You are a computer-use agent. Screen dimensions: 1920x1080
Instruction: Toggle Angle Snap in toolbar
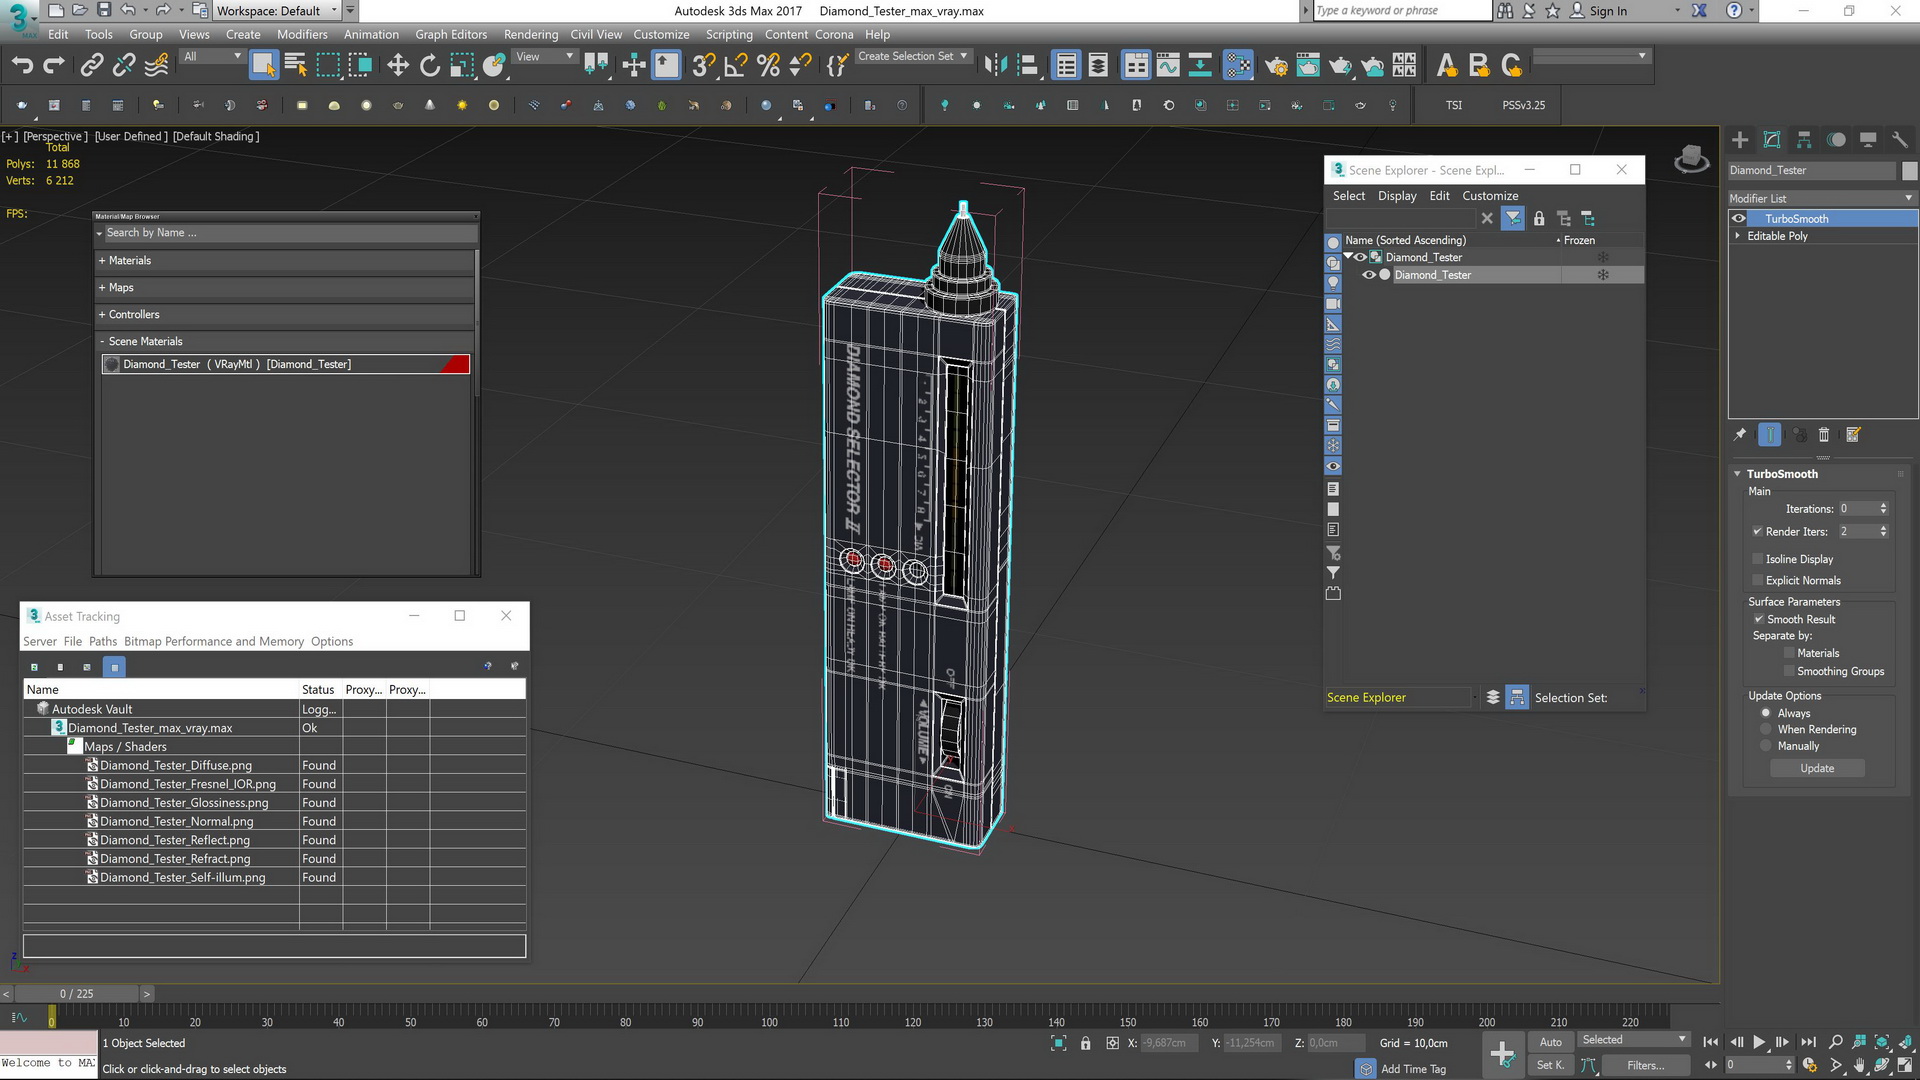click(736, 66)
